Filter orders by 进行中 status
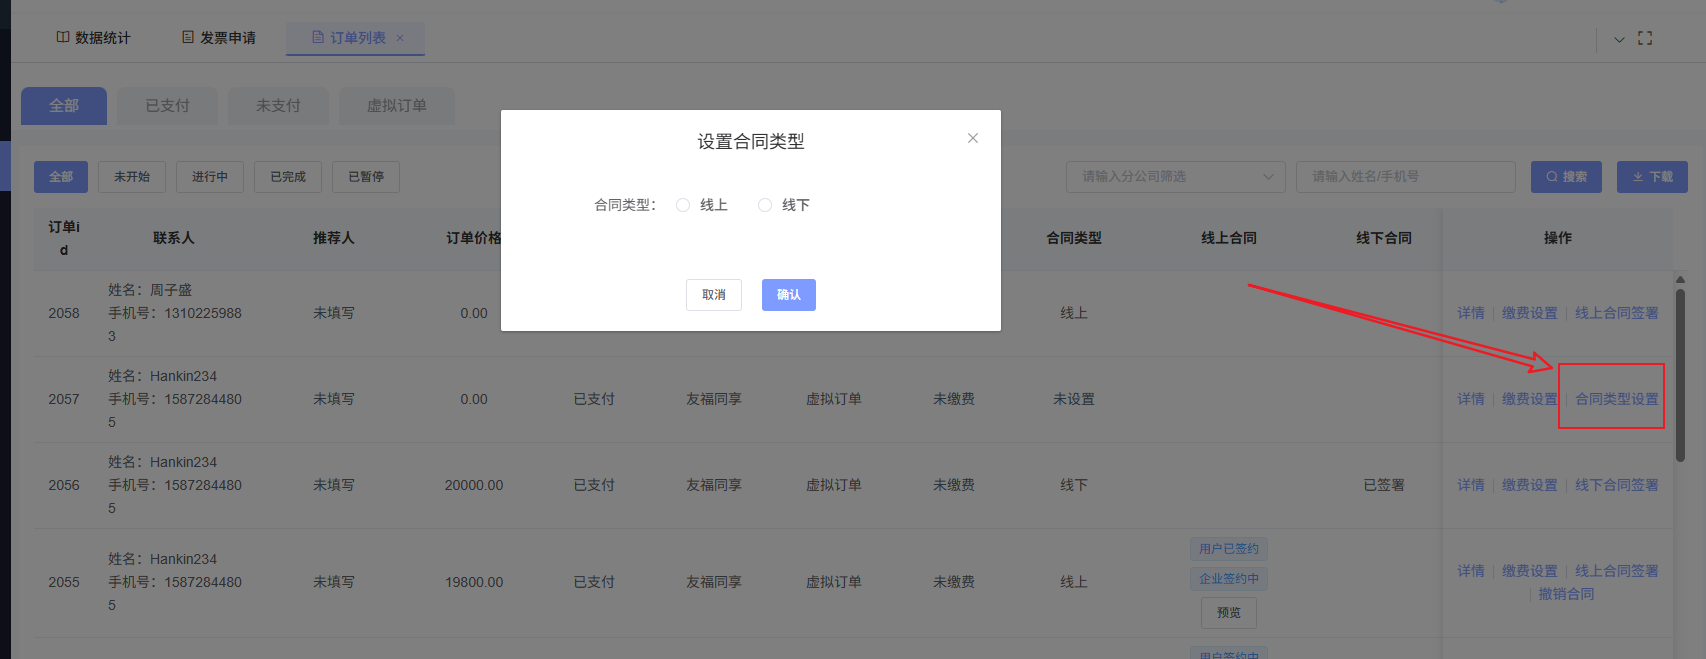 point(210,177)
